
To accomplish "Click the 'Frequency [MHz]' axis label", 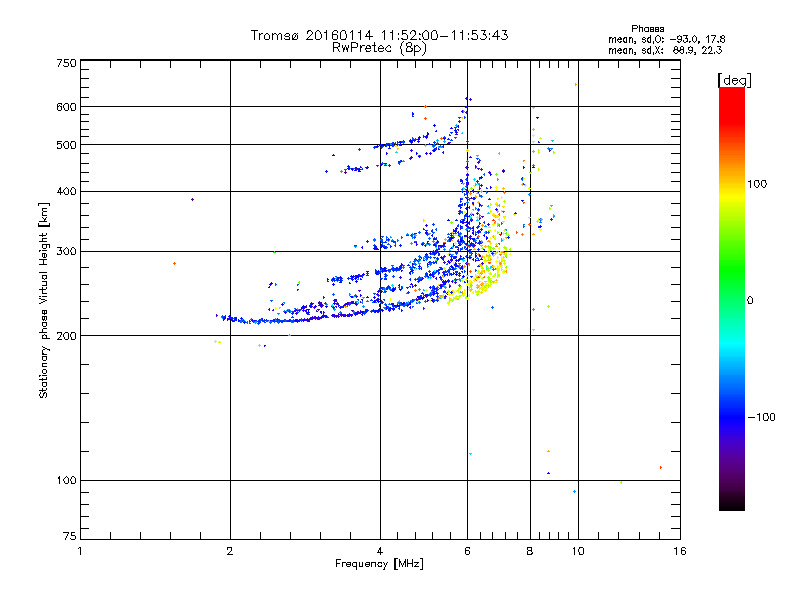I will pos(379,564).
